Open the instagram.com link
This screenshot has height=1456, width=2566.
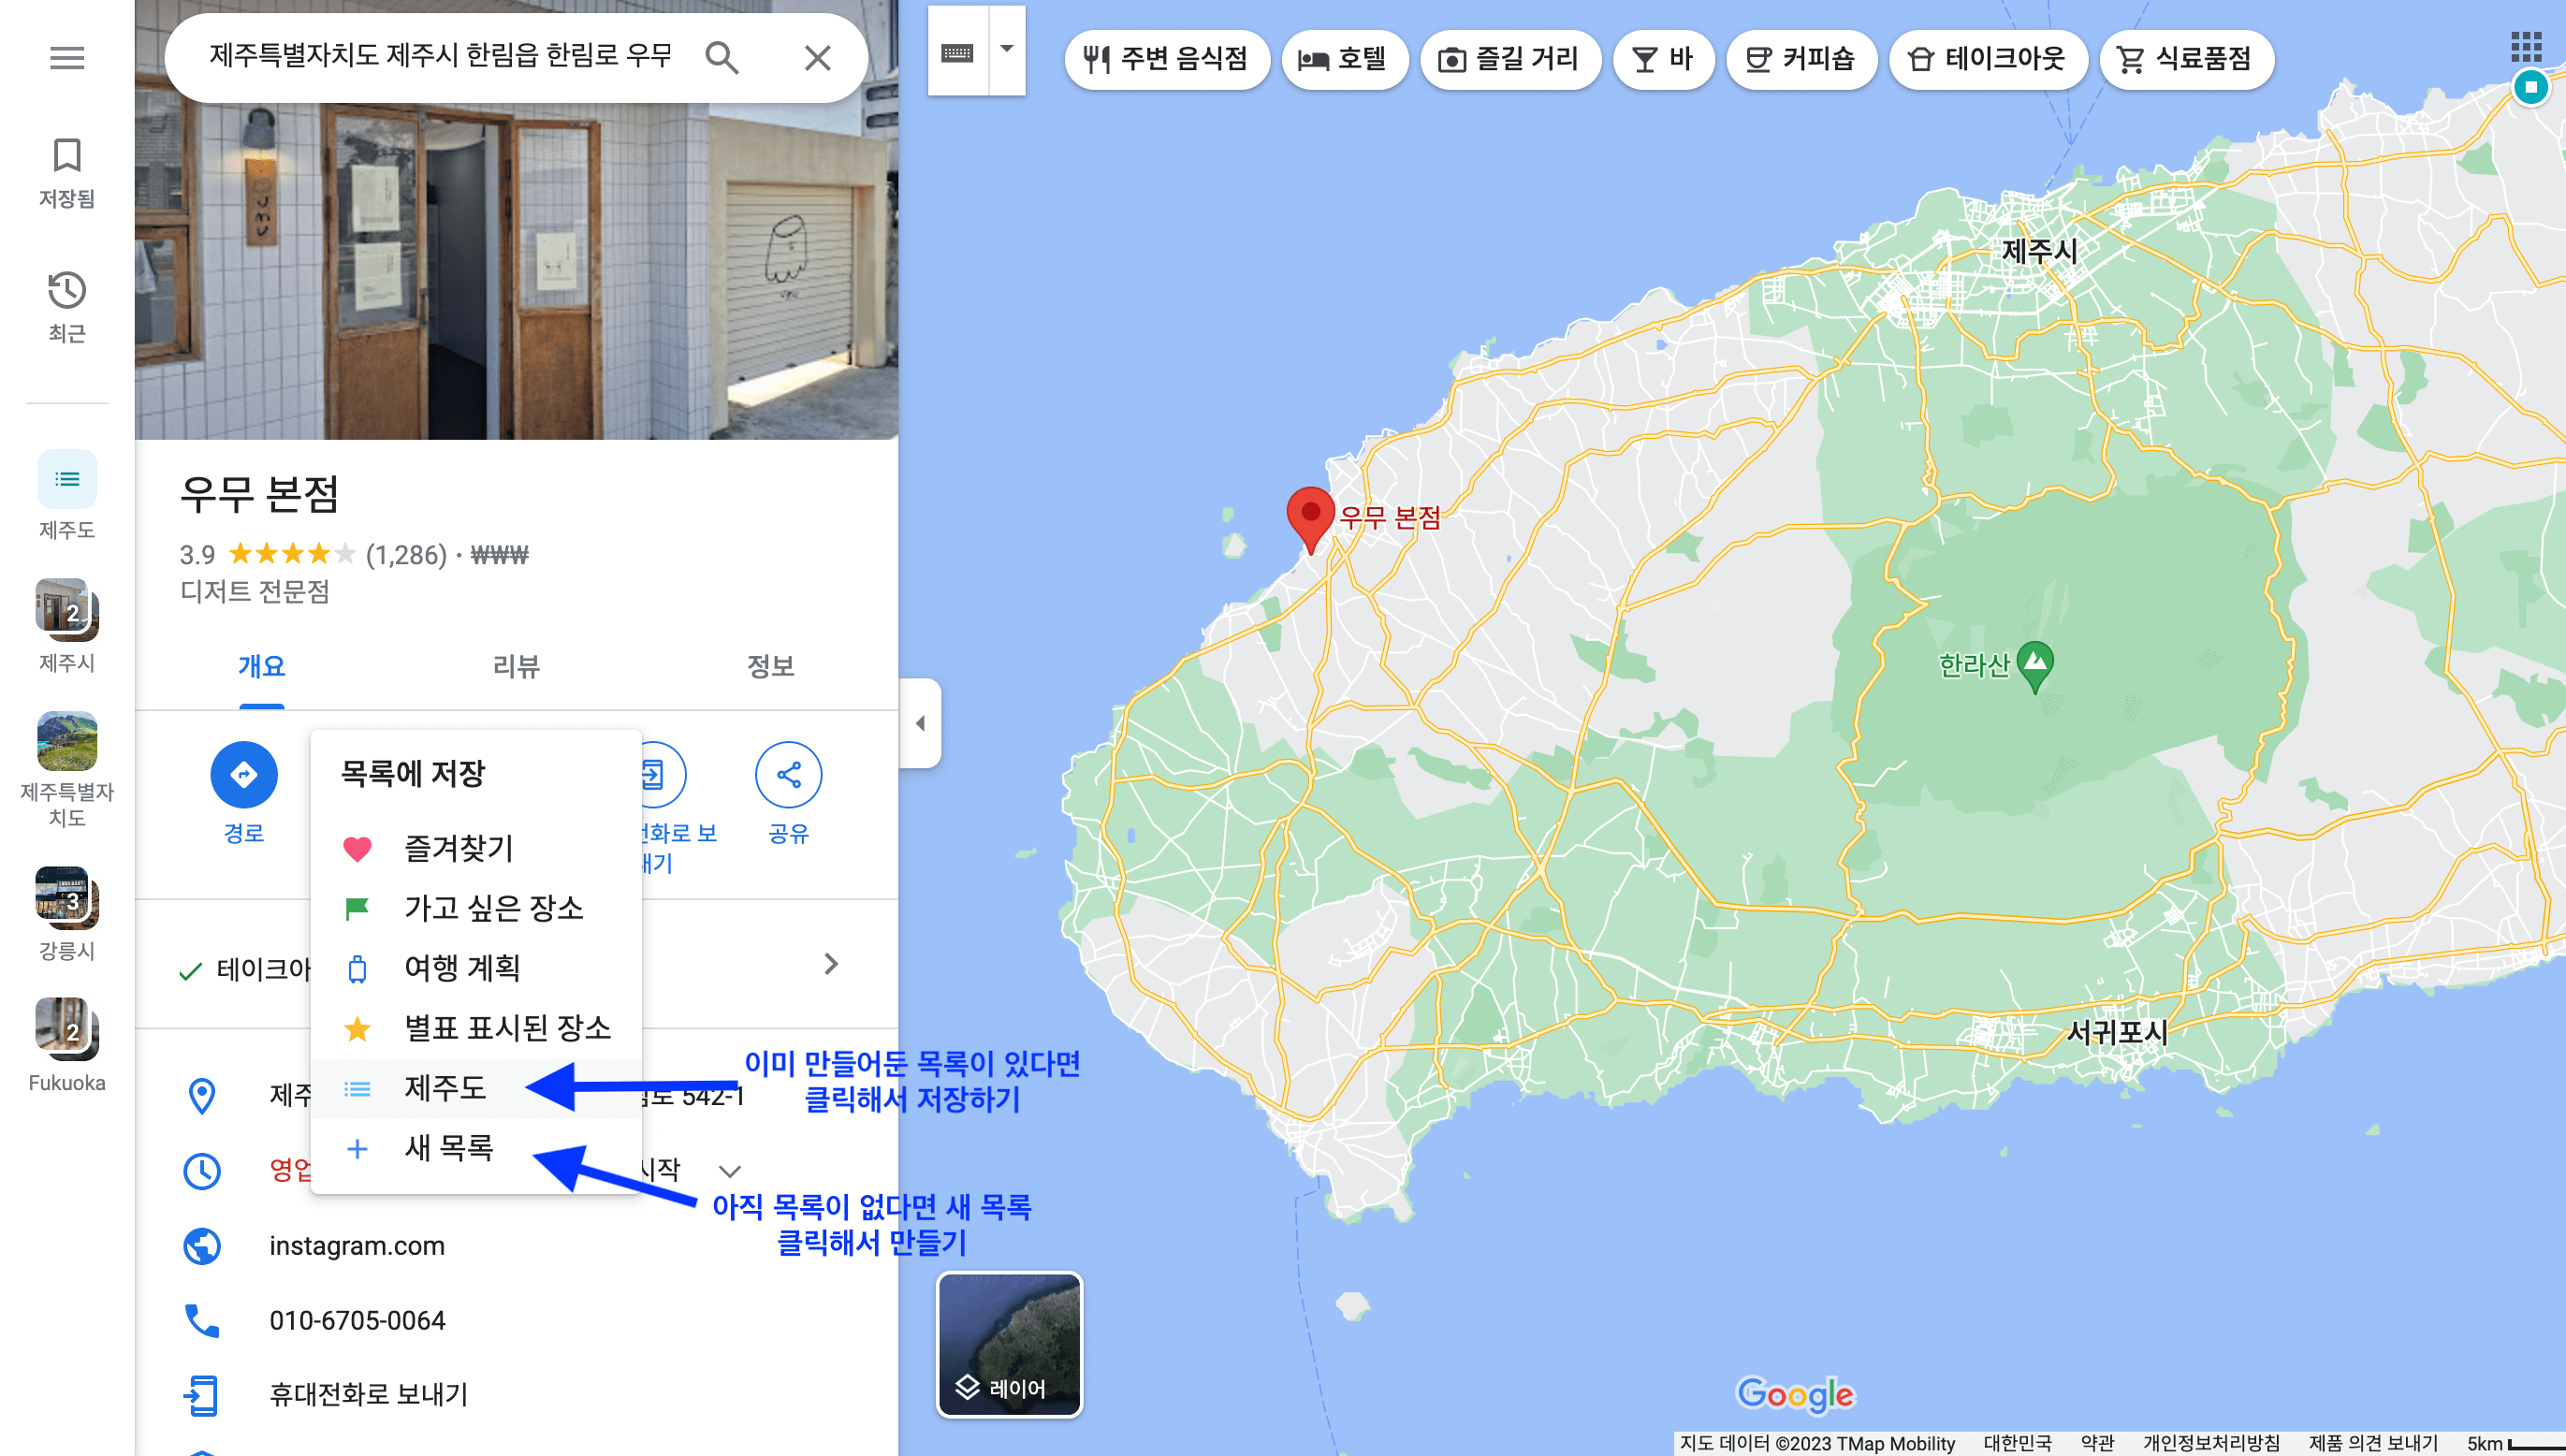(357, 1246)
